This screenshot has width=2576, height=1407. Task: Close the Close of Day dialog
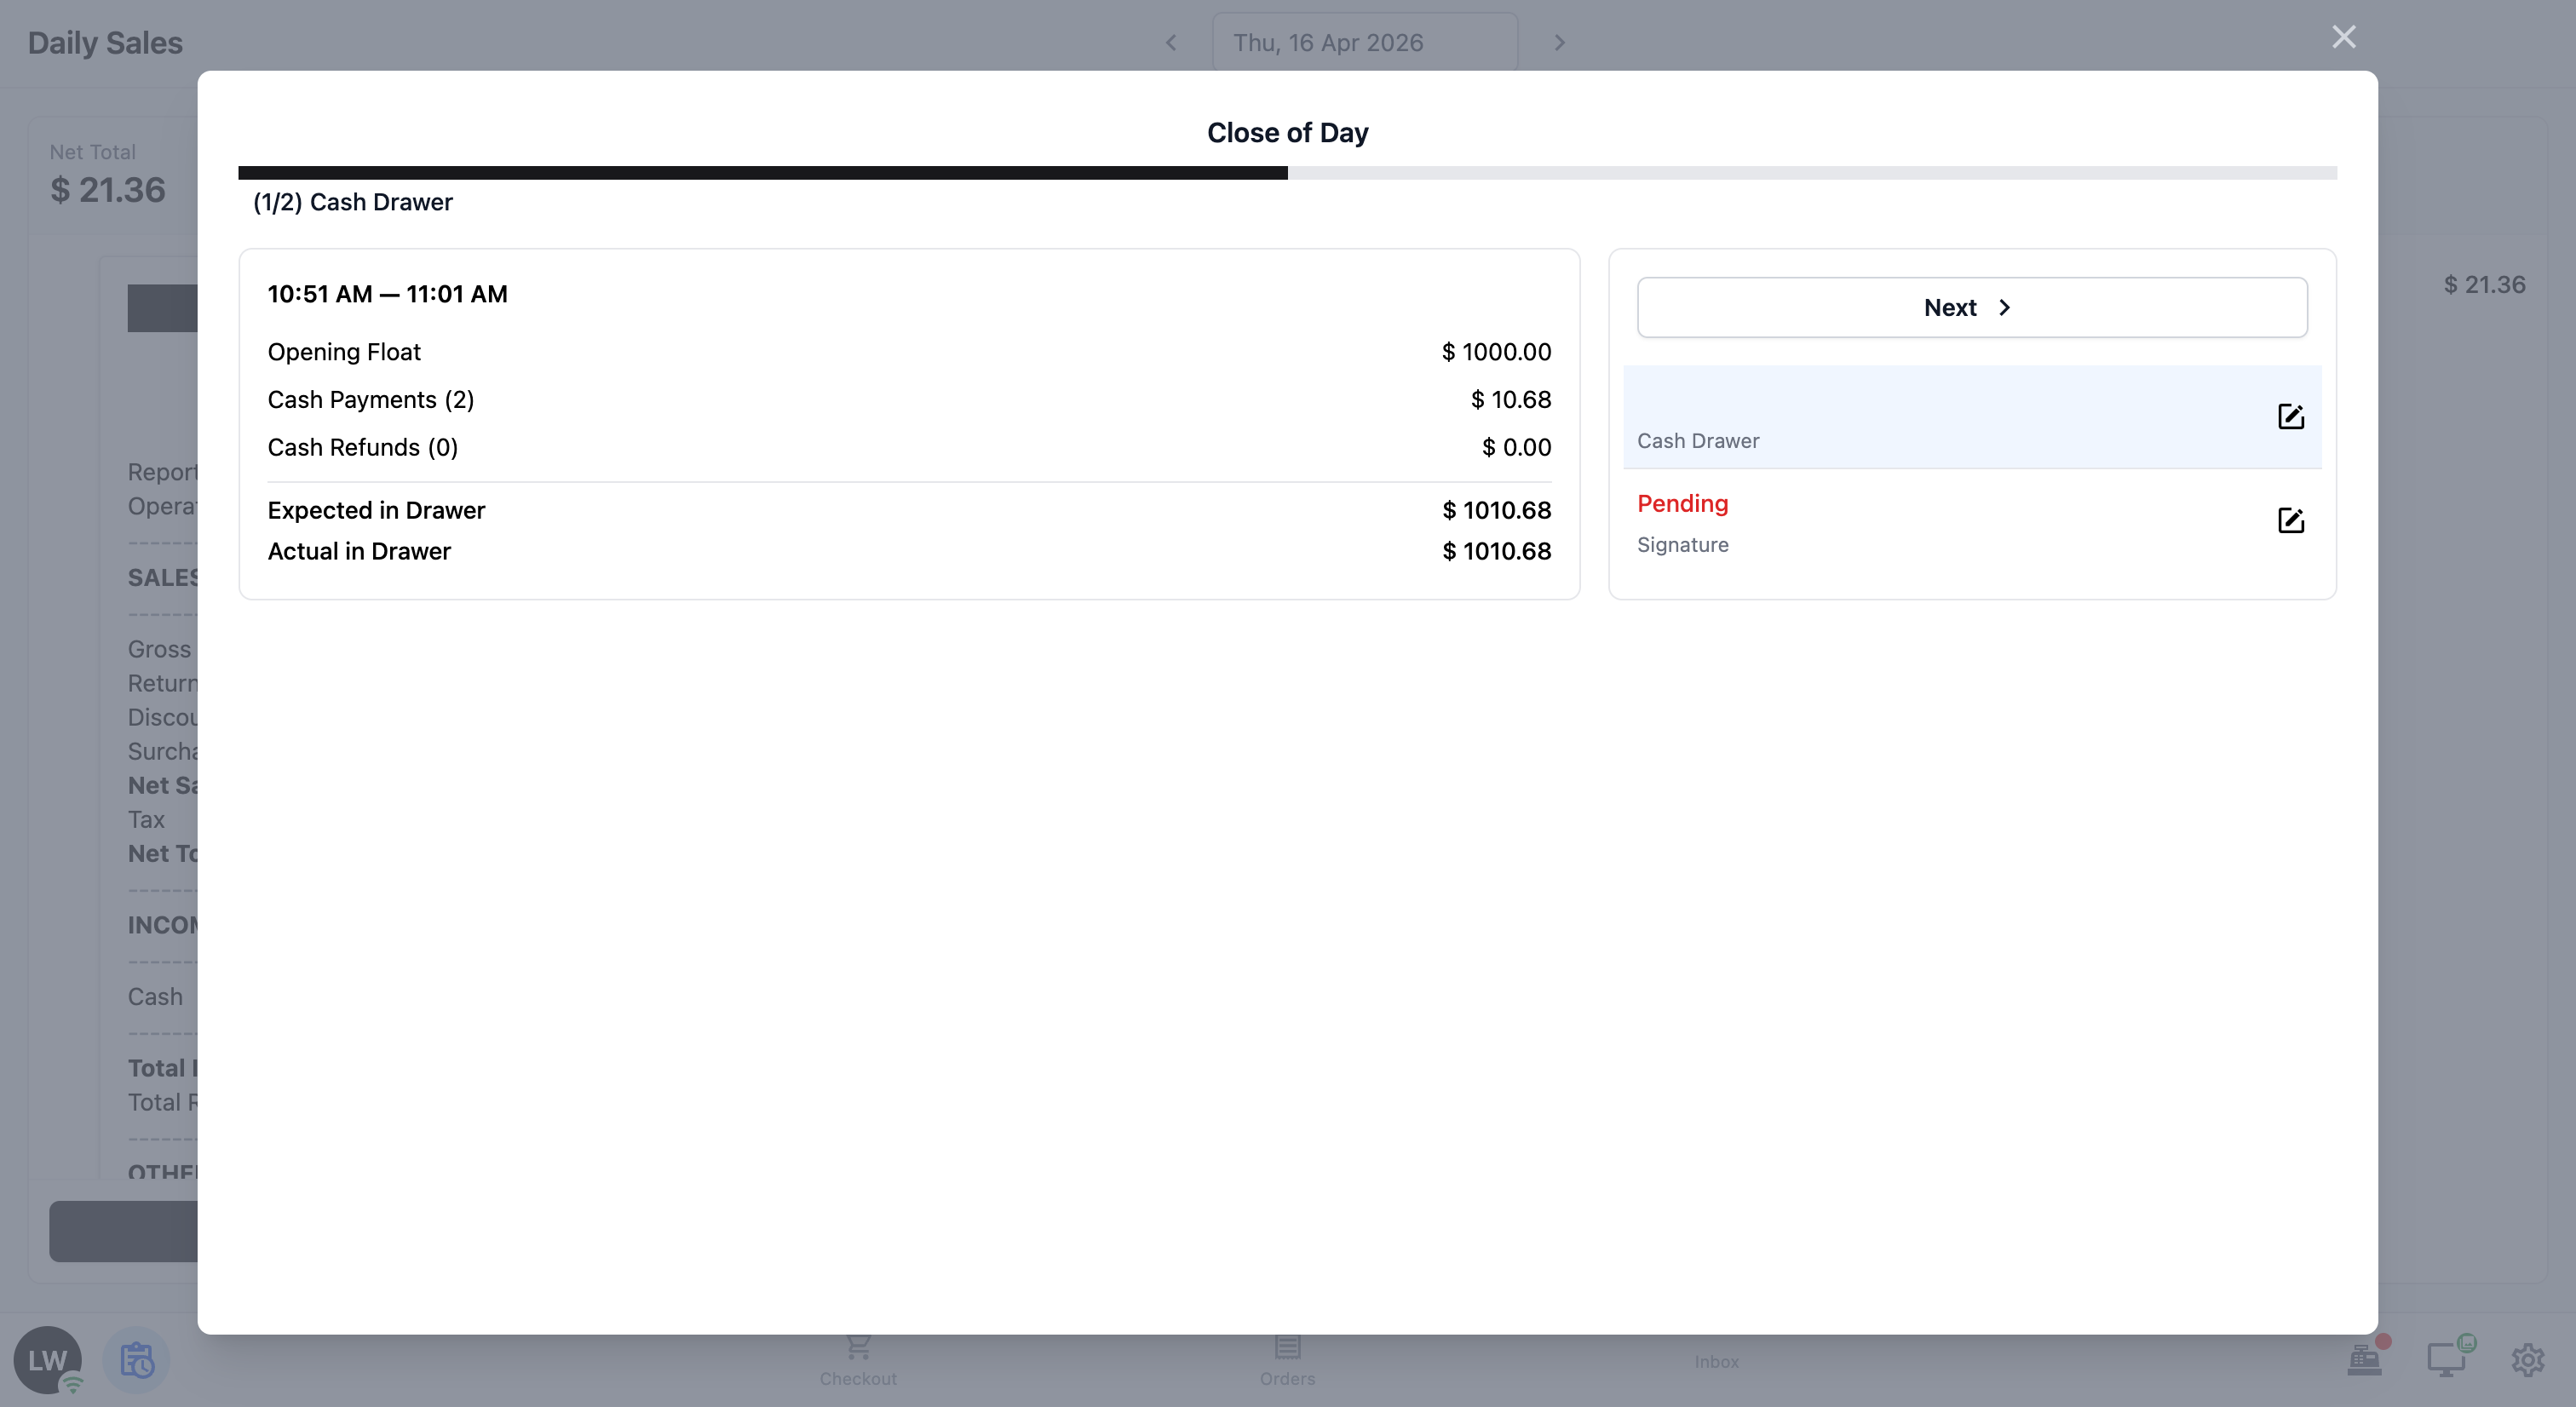[x=2343, y=37]
